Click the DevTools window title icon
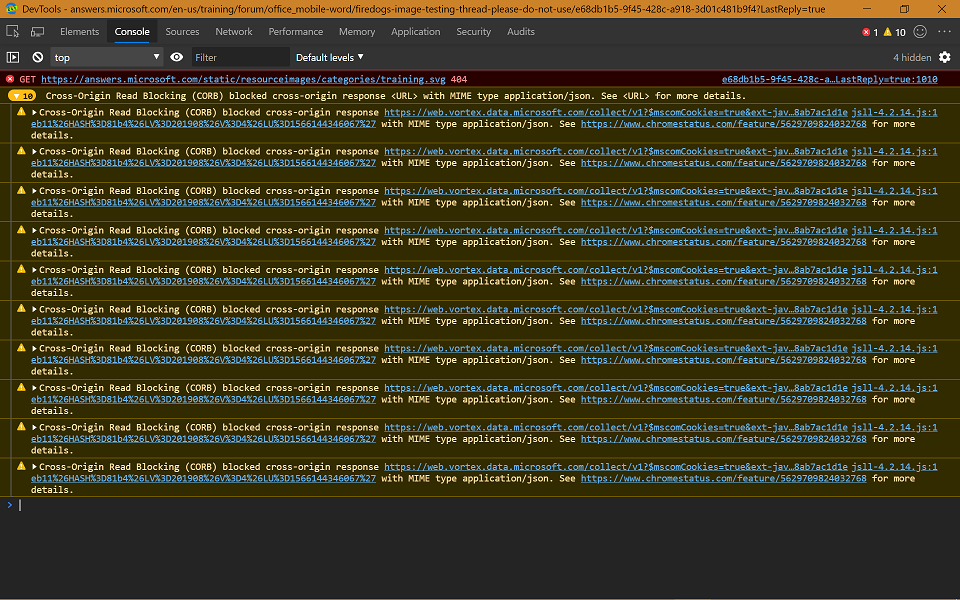Viewport: 960px width, 600px height. point(11,9)
